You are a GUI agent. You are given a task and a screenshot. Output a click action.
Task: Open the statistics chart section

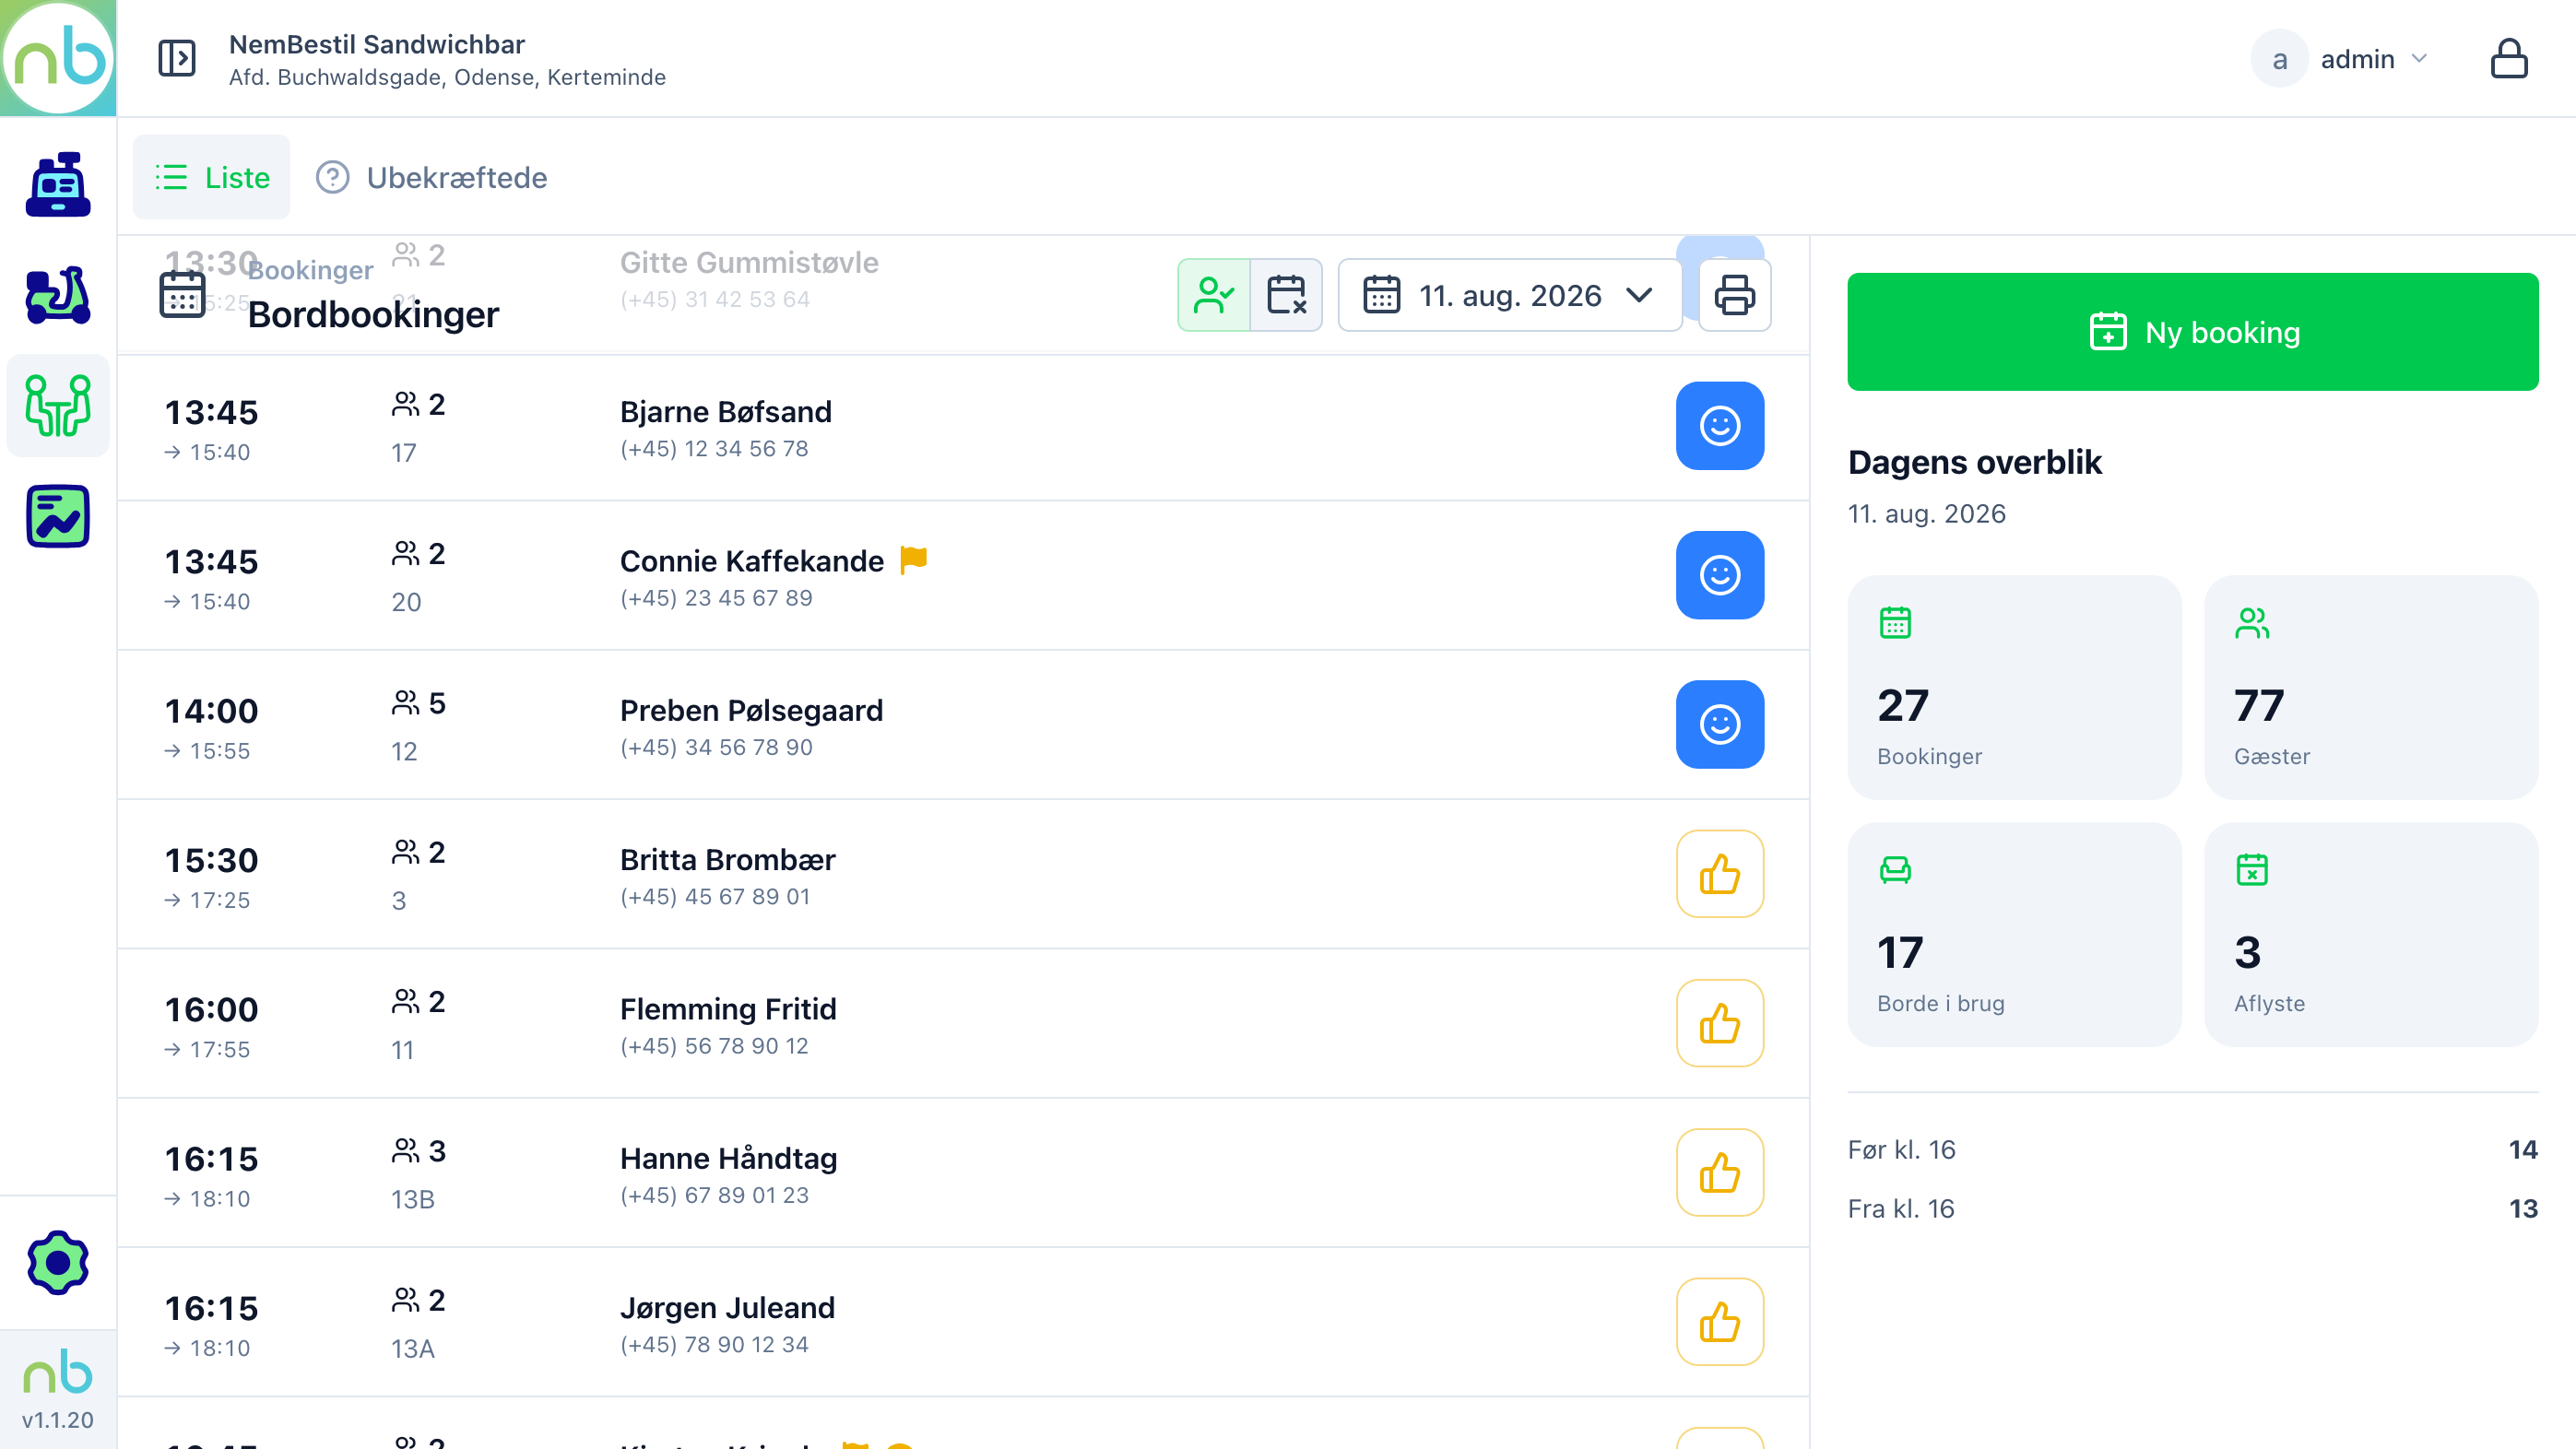click(x=58, y=516)
